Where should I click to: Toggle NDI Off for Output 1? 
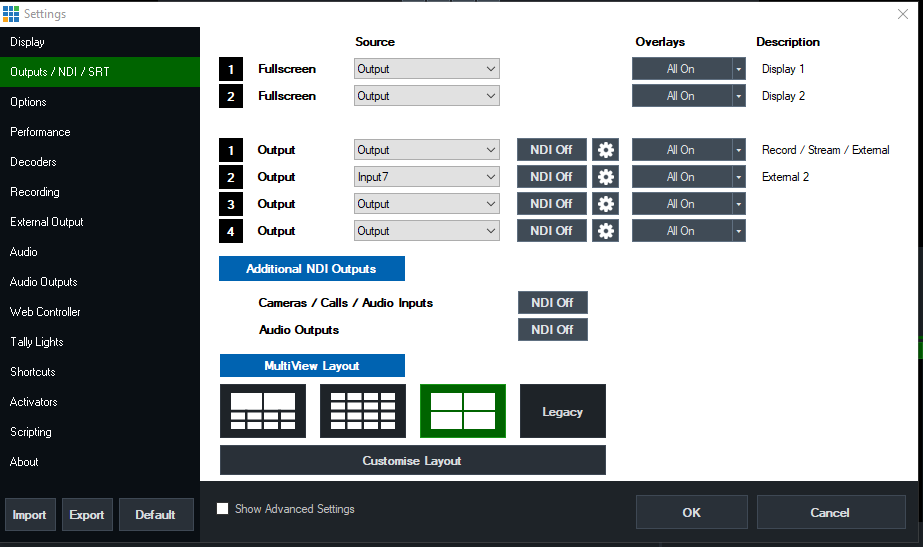(x=551, y=150)
